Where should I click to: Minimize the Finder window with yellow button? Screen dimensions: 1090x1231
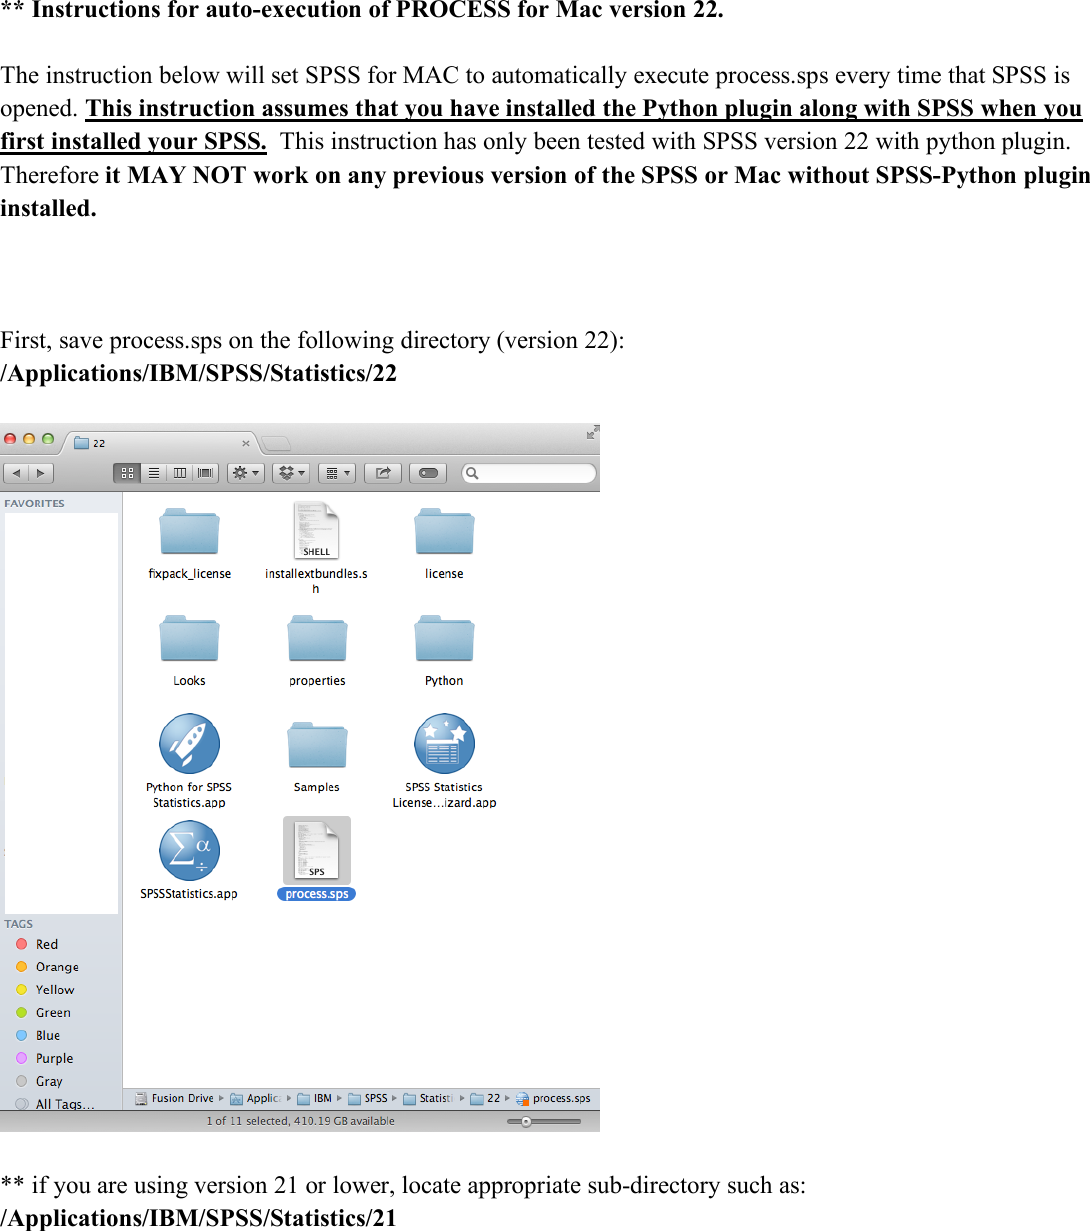pyautogui.click(x=29, y=439)
